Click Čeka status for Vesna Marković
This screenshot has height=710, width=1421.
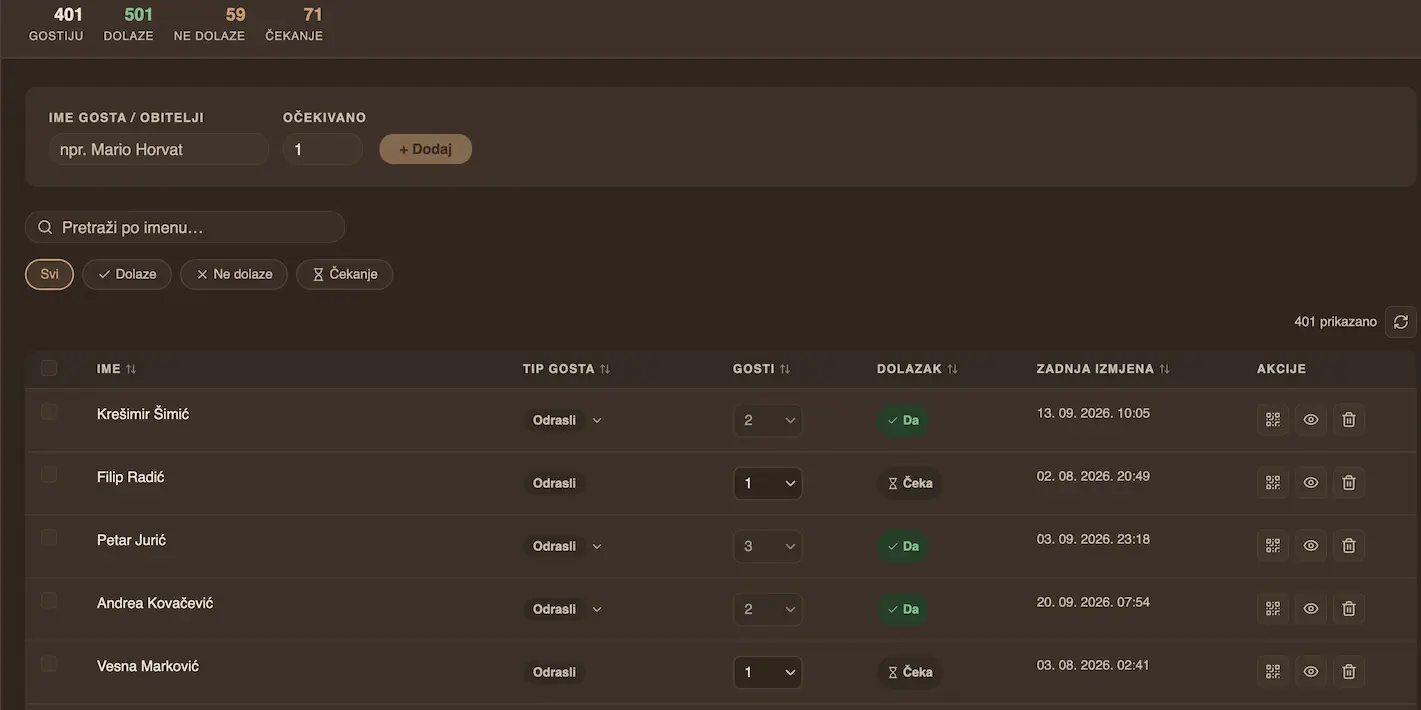pos(910,672)
